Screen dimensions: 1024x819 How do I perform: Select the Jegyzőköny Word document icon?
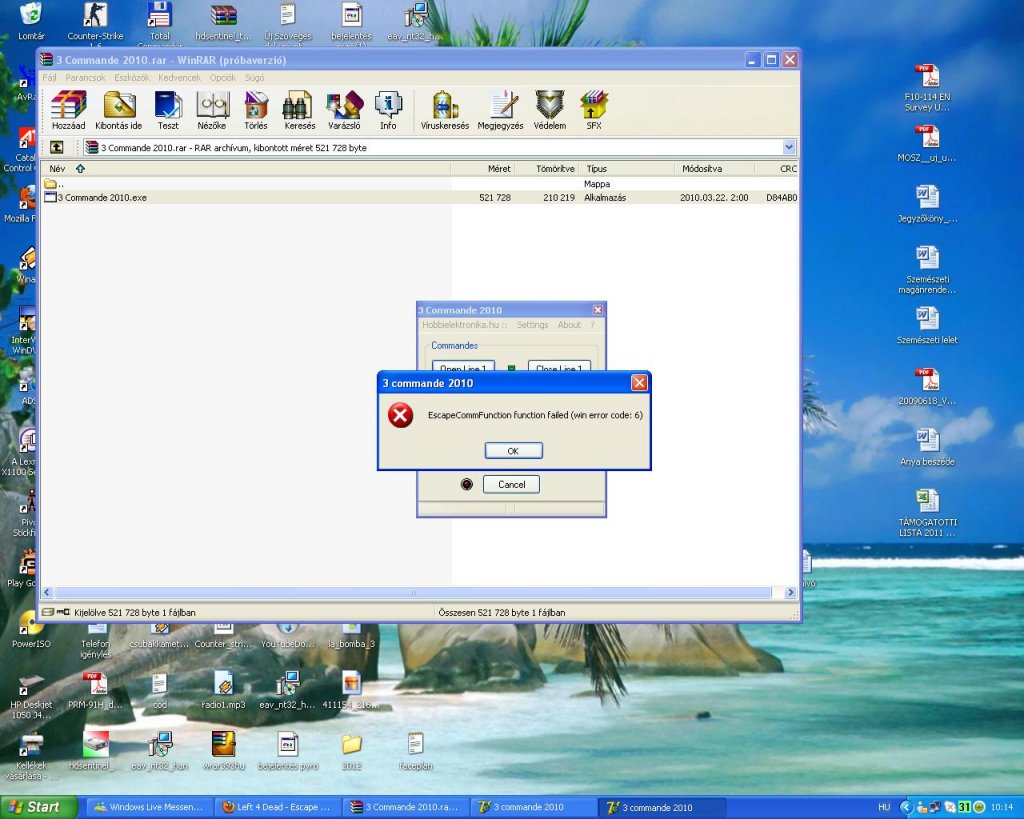point(927,204)
